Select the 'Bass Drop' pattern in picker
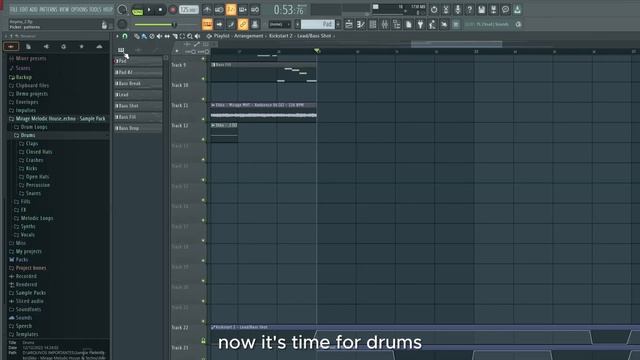 (138, 128)
